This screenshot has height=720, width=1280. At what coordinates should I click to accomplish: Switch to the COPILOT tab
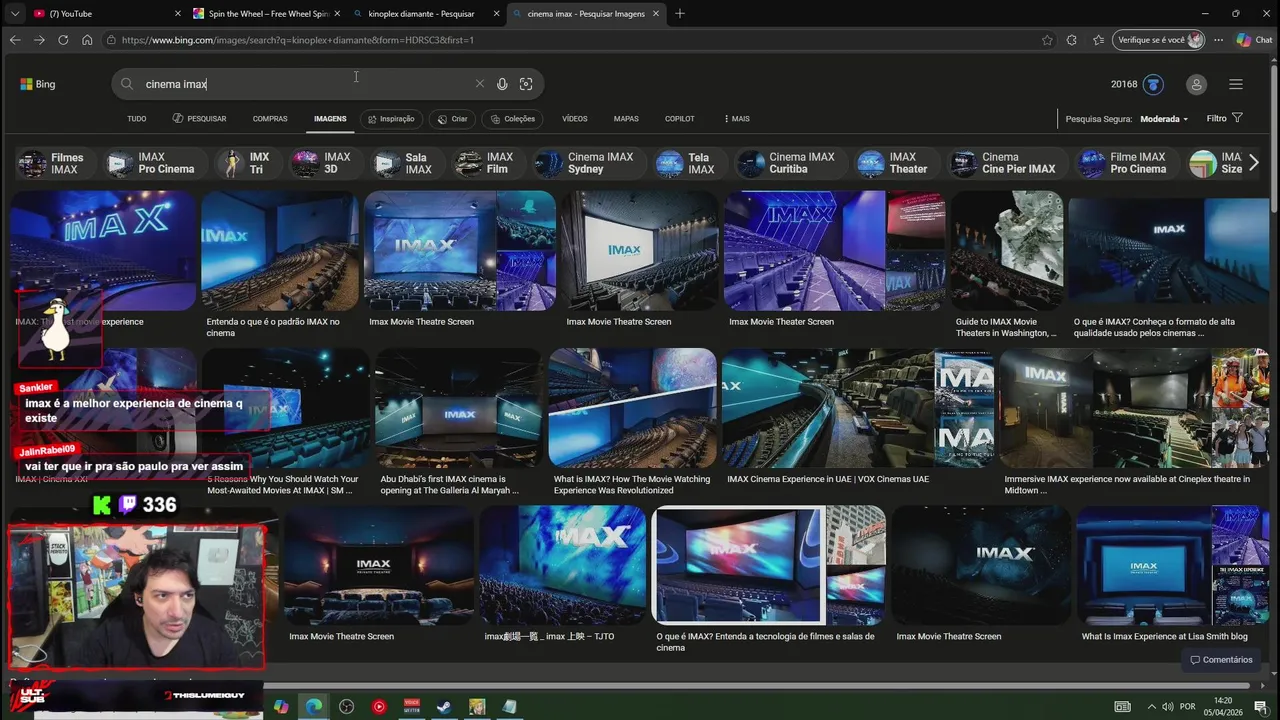[680, 119]
